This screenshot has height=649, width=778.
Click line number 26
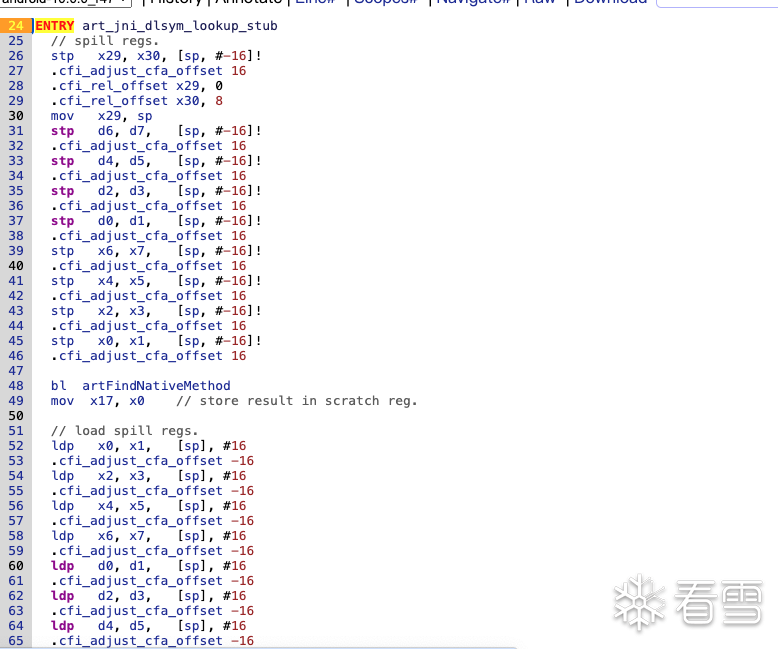16,56
